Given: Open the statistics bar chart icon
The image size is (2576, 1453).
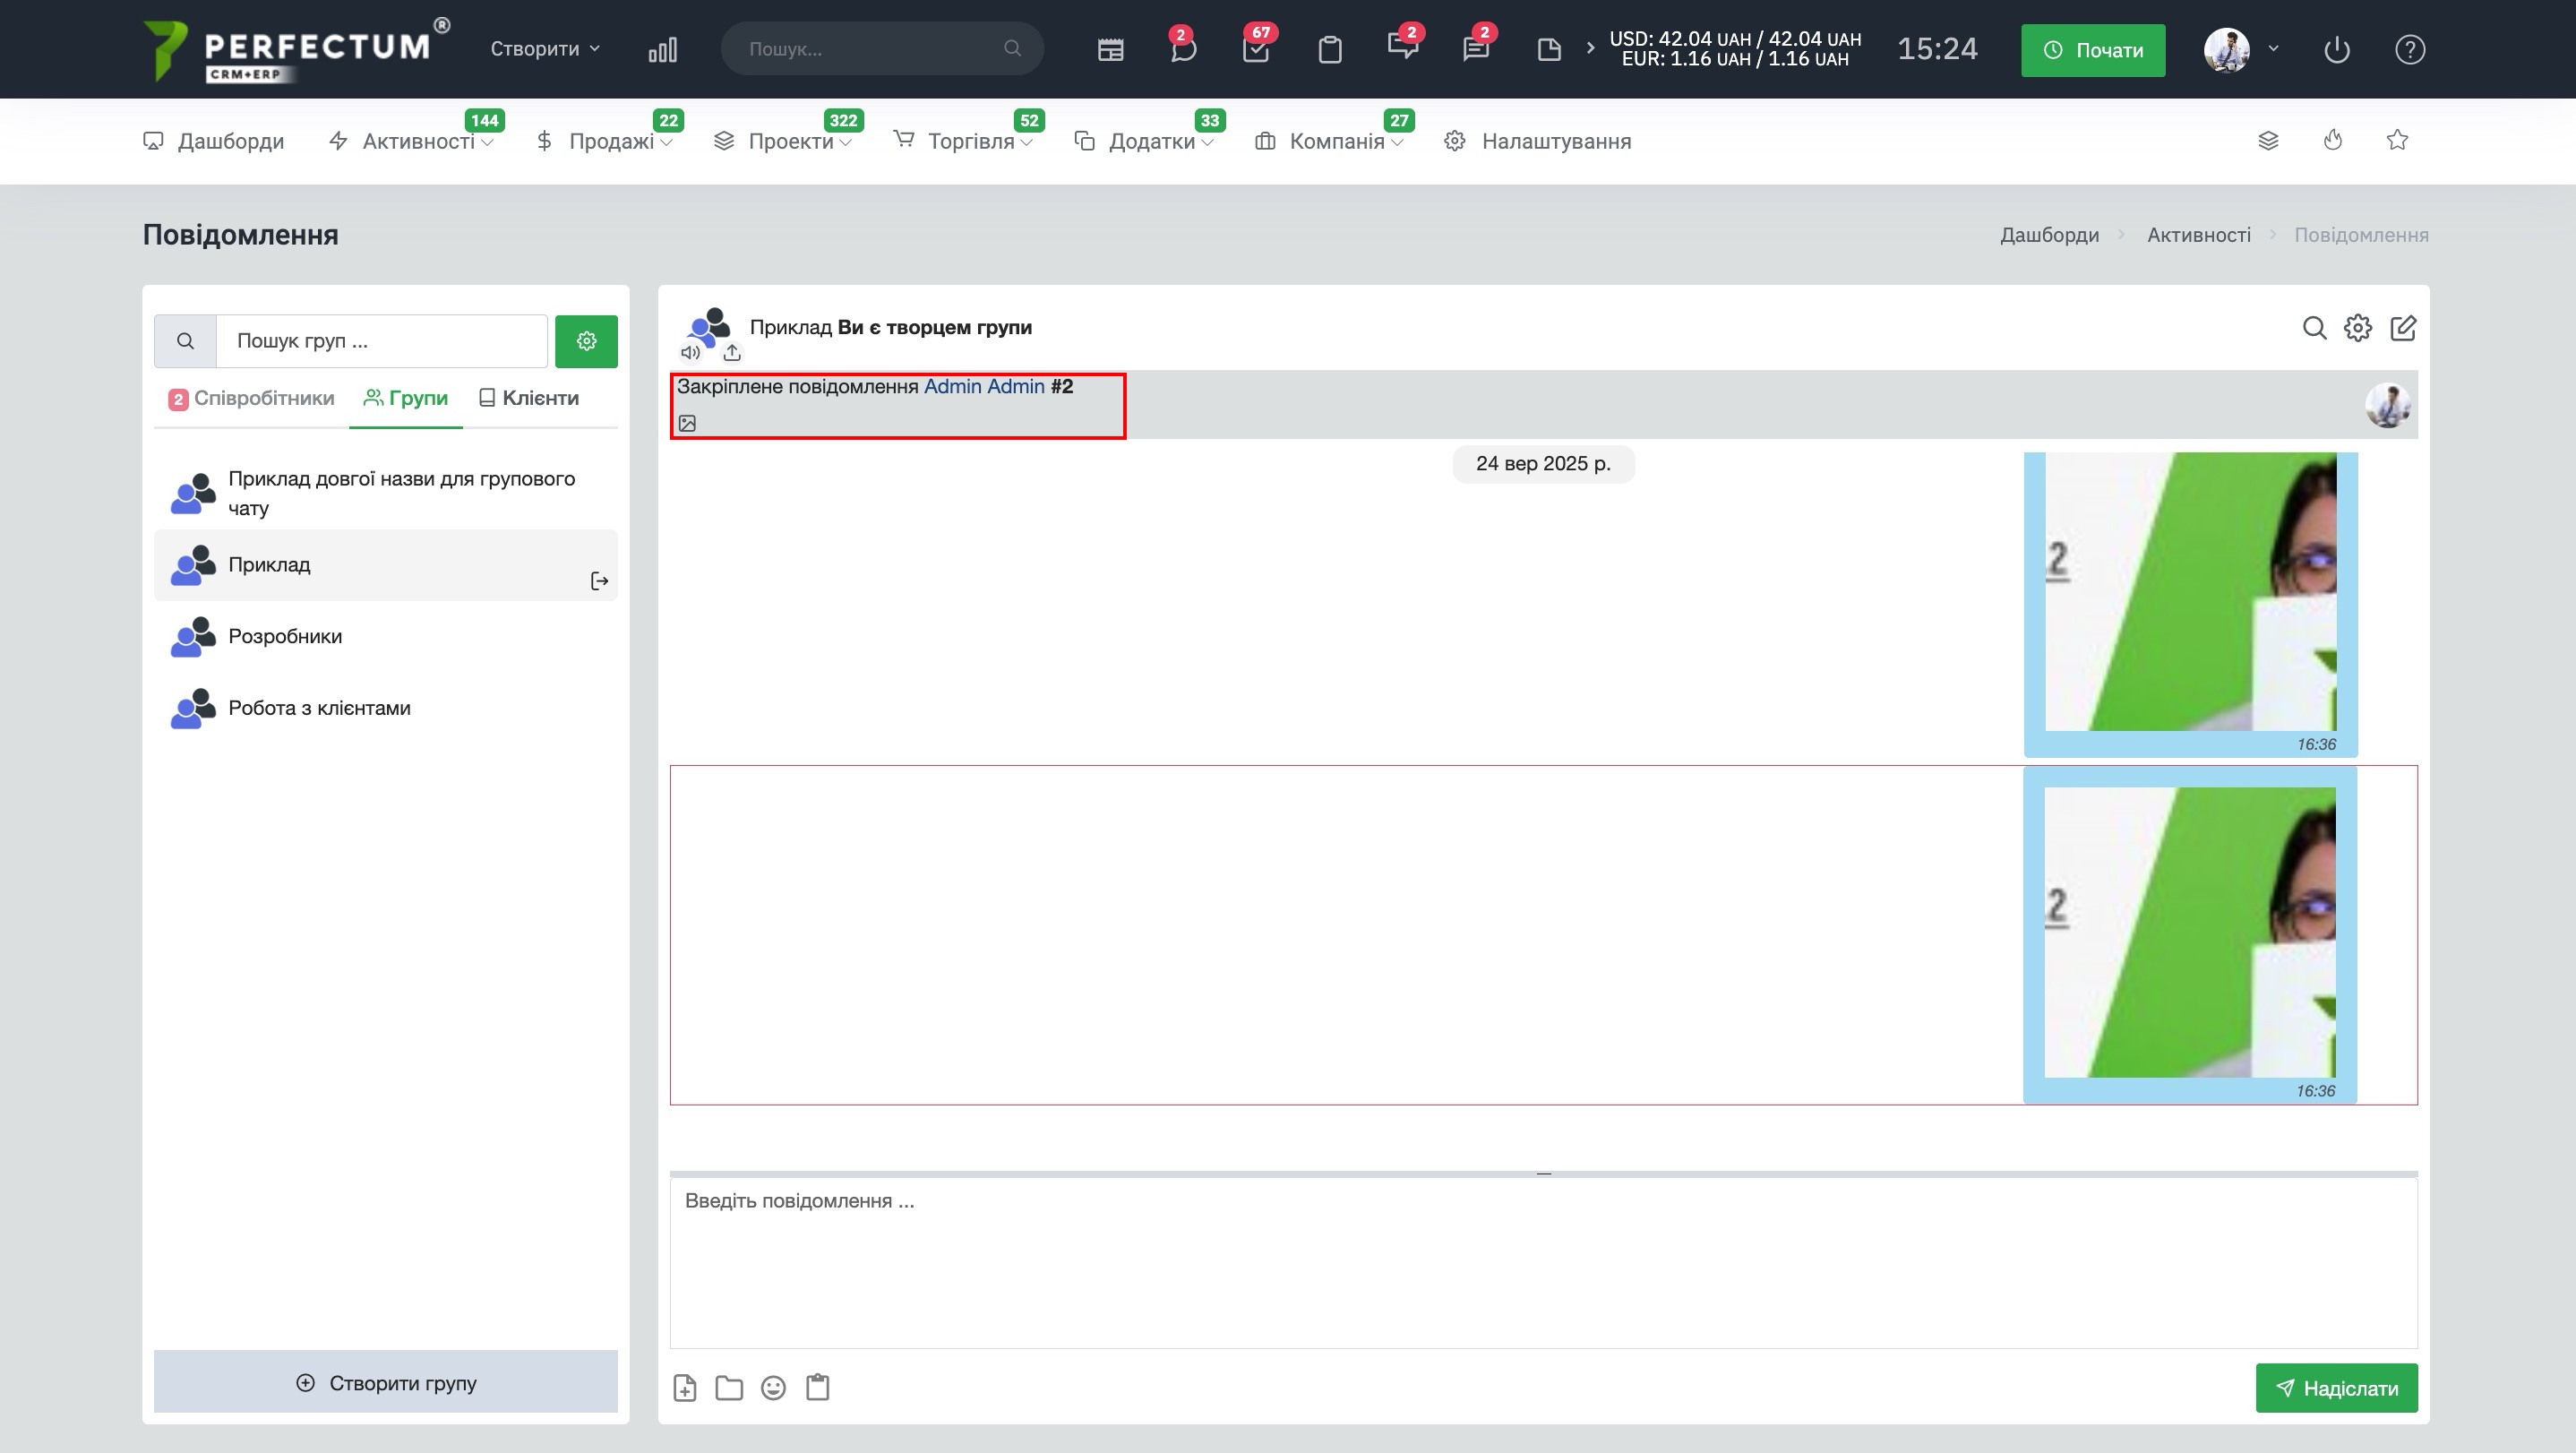Looking at the screenshot, I should pos(662,50).
